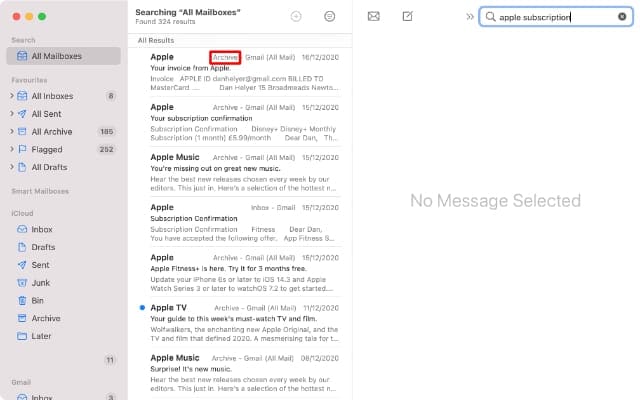Open the iCloud Later mailbox

click(x=40, y=337)
